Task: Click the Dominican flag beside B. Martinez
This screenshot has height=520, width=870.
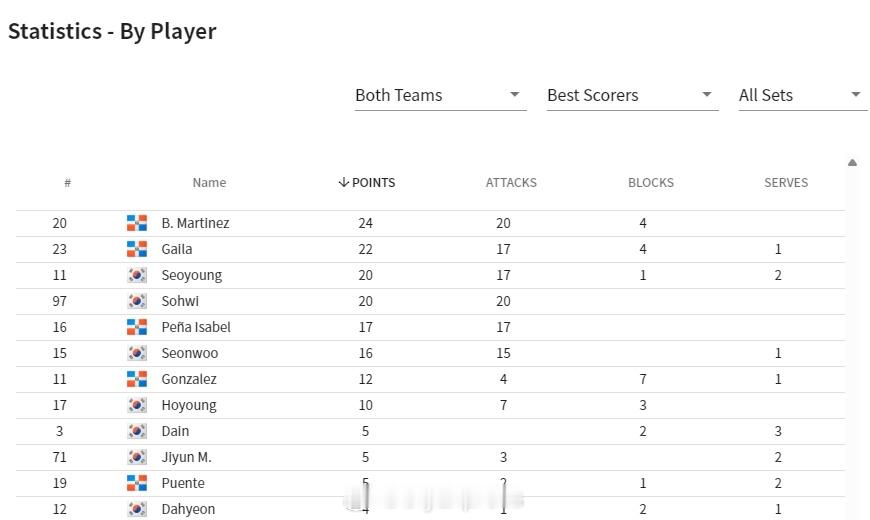Action: [136, 223]
